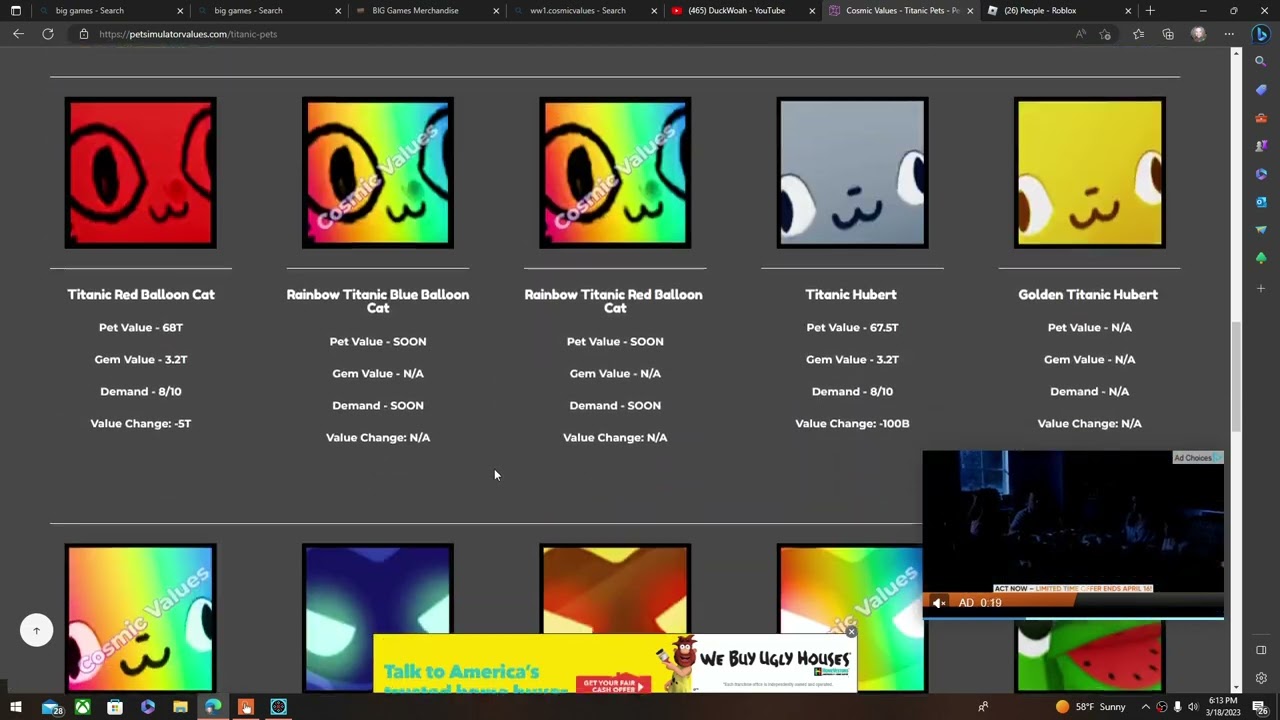Open the Golden Titanic Hubert pet image
Image resolution: width=1280 pixels, height=720 pixels.
1089,172
